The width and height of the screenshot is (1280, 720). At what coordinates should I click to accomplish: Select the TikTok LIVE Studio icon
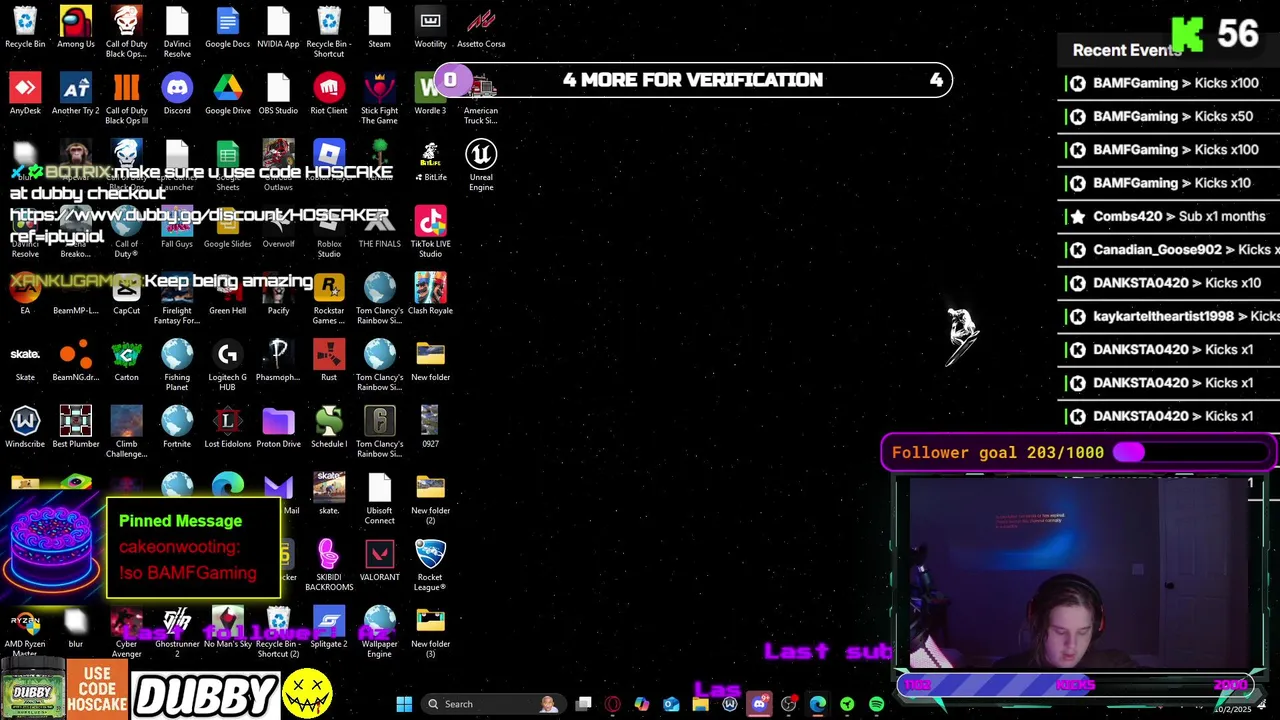point(430,231)
